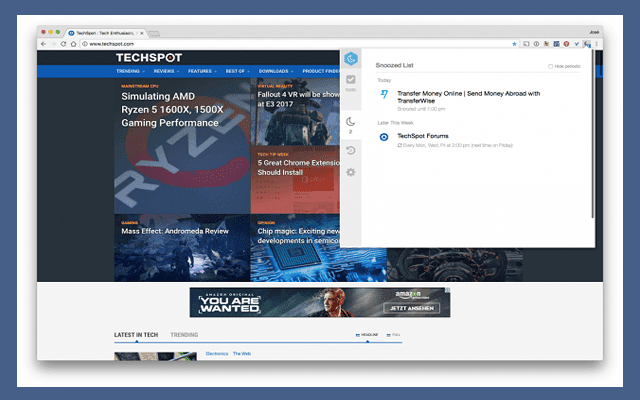640x400 pixels.
Task: Open the Features dropdown in the site nav
Action: 202,71
